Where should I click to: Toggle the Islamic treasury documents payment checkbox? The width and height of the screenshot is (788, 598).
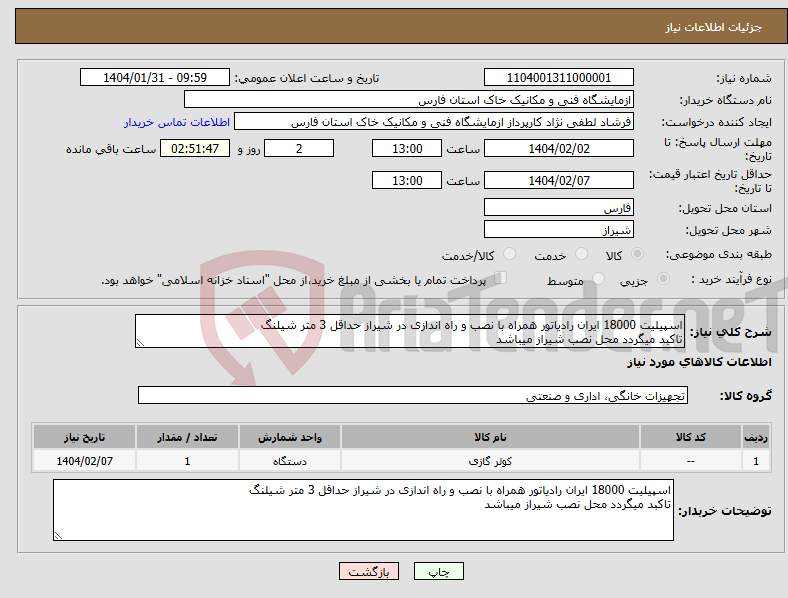pos(501,278)
